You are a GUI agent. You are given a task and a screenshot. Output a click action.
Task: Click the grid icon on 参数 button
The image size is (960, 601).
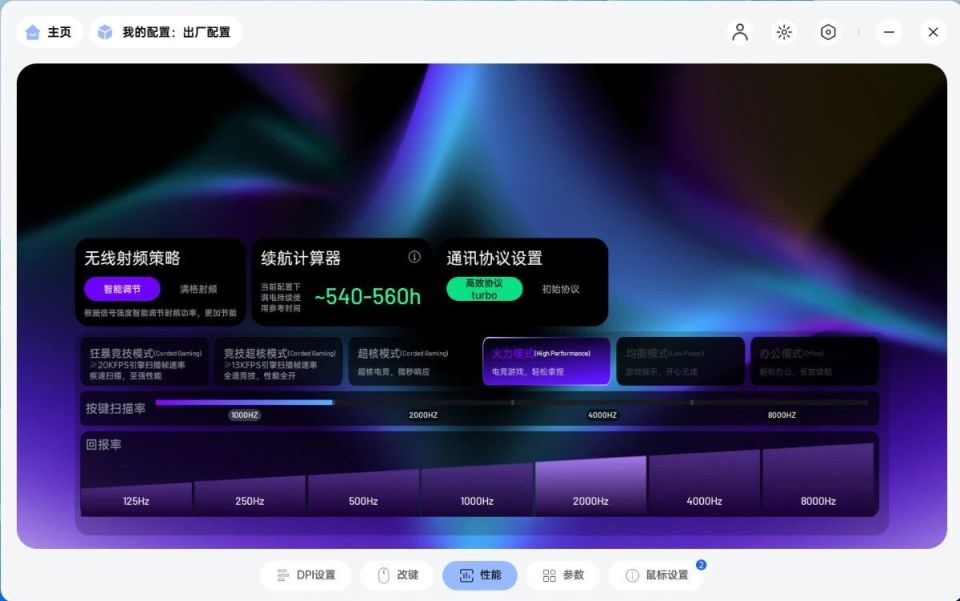548,575
